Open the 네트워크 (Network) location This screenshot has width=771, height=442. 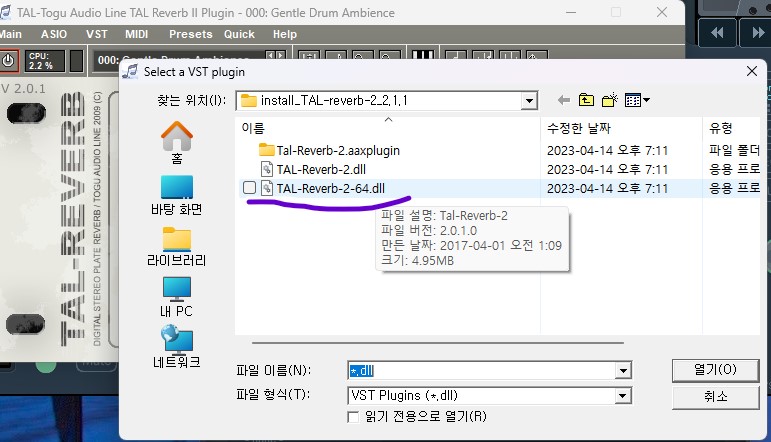177,348
